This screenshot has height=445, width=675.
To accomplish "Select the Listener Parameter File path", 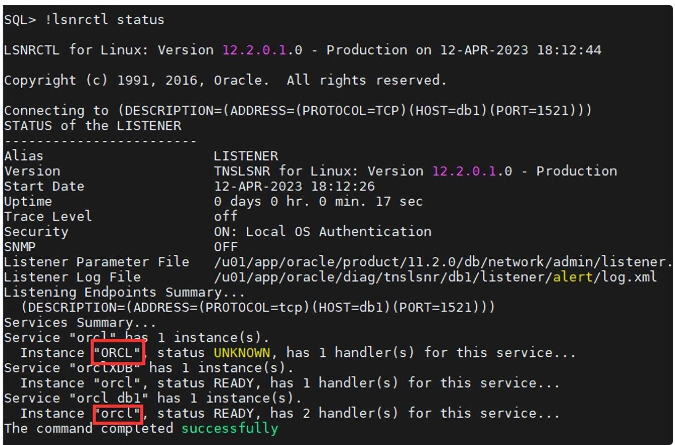I will [x=443, y=262].
